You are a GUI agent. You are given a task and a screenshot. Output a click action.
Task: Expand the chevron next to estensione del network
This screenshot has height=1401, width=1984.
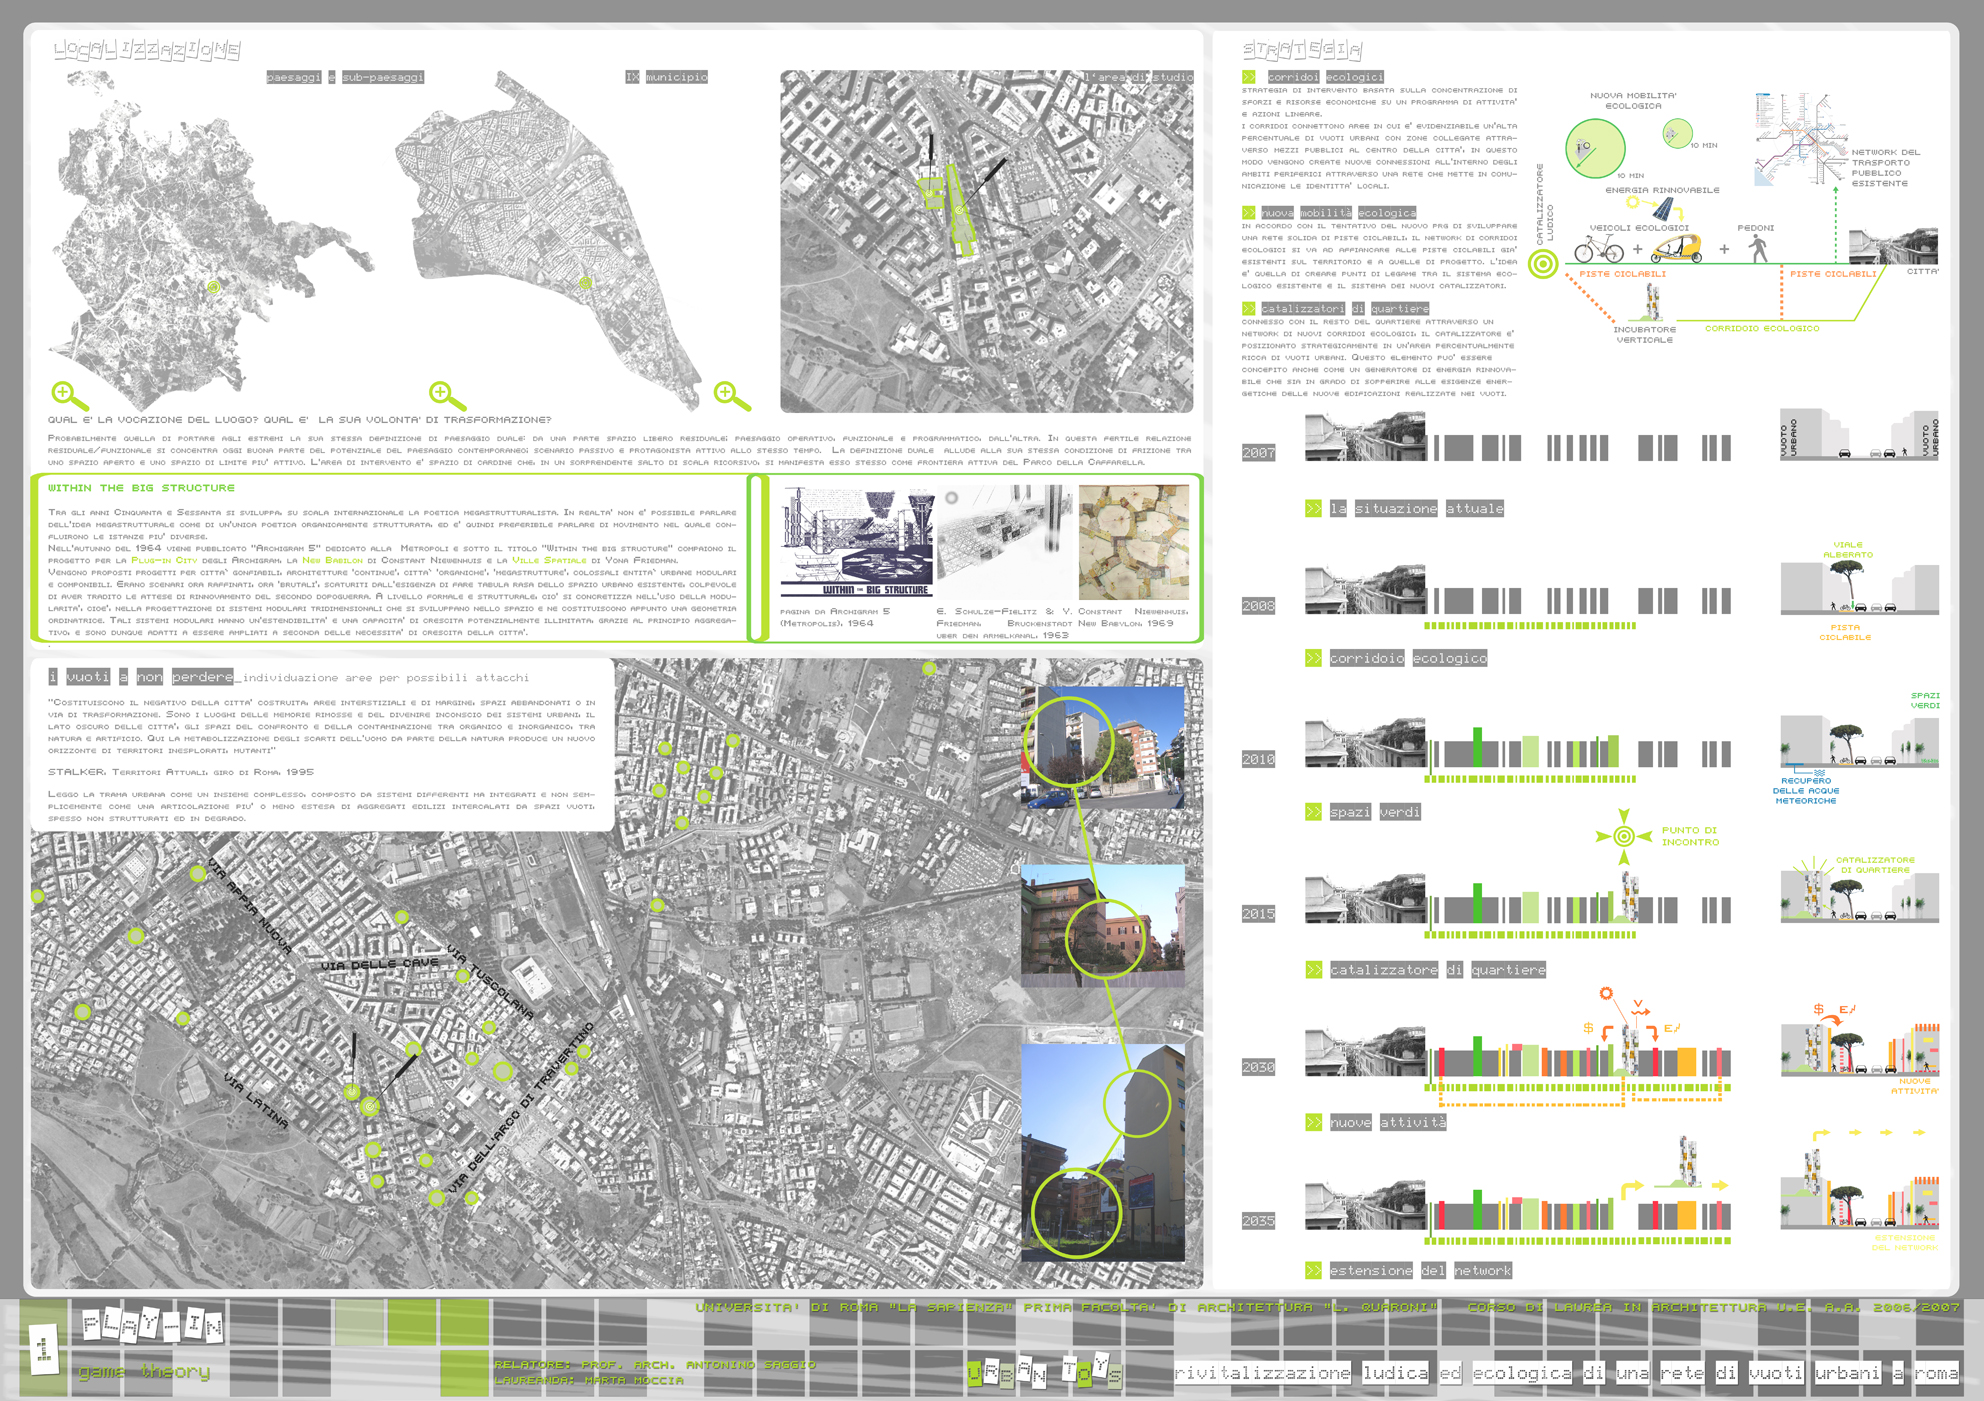coord(1313,1270)
